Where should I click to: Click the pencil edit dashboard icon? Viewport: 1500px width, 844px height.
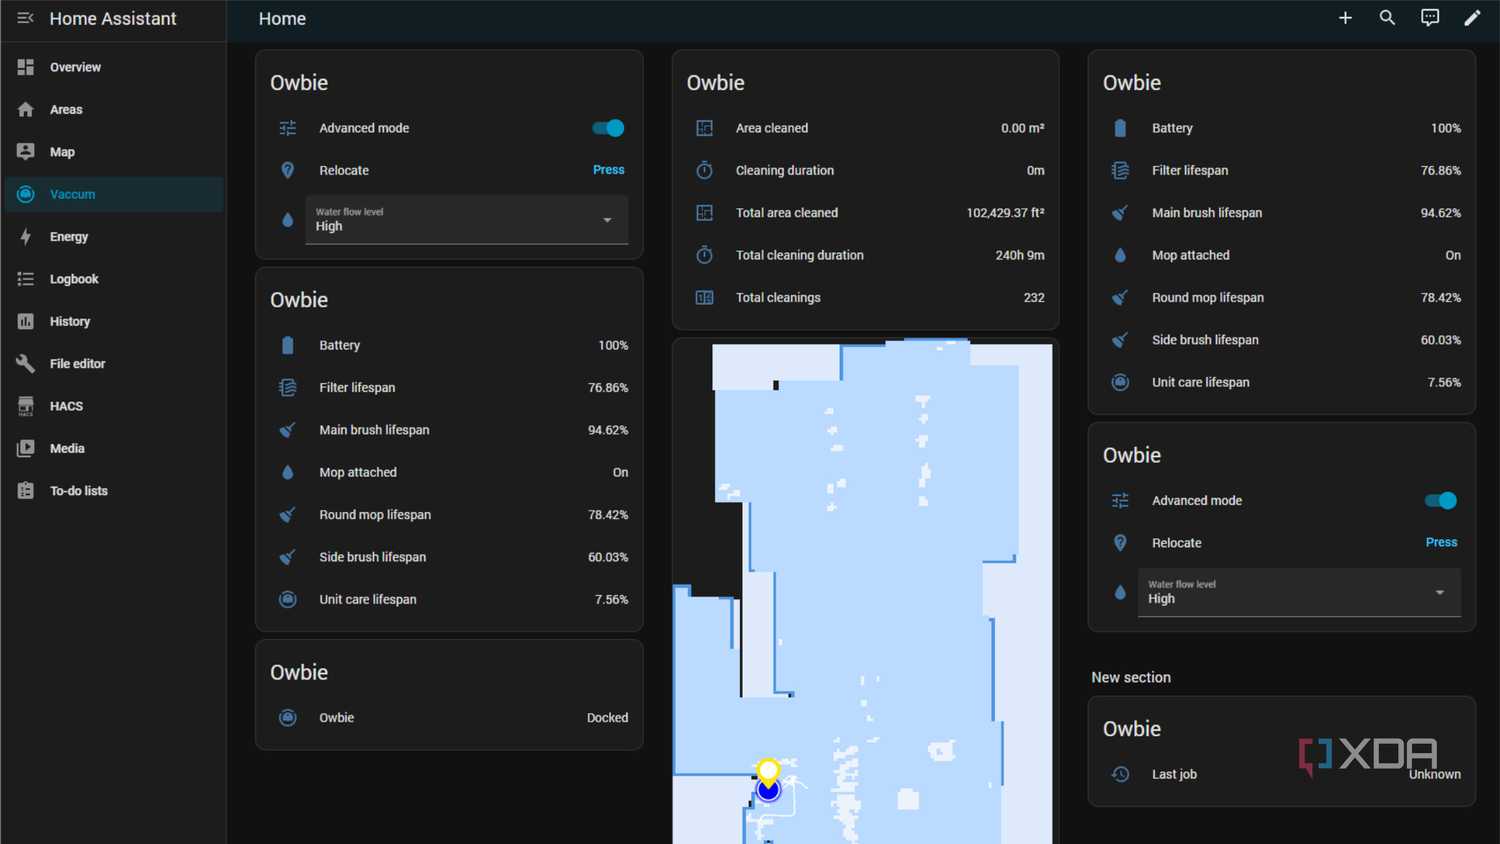click(x=1472, y=18)
